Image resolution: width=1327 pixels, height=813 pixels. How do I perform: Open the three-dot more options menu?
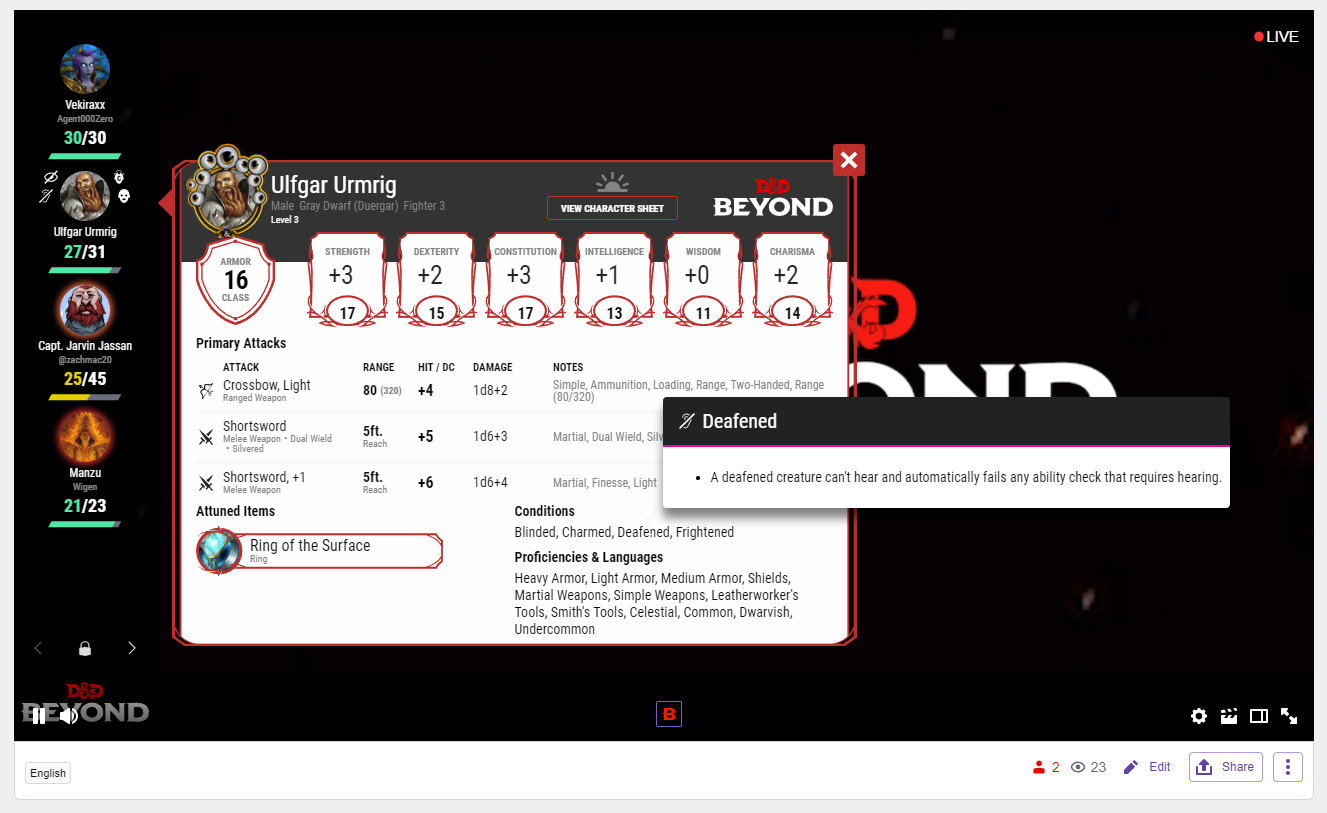tap(1288, 767)
